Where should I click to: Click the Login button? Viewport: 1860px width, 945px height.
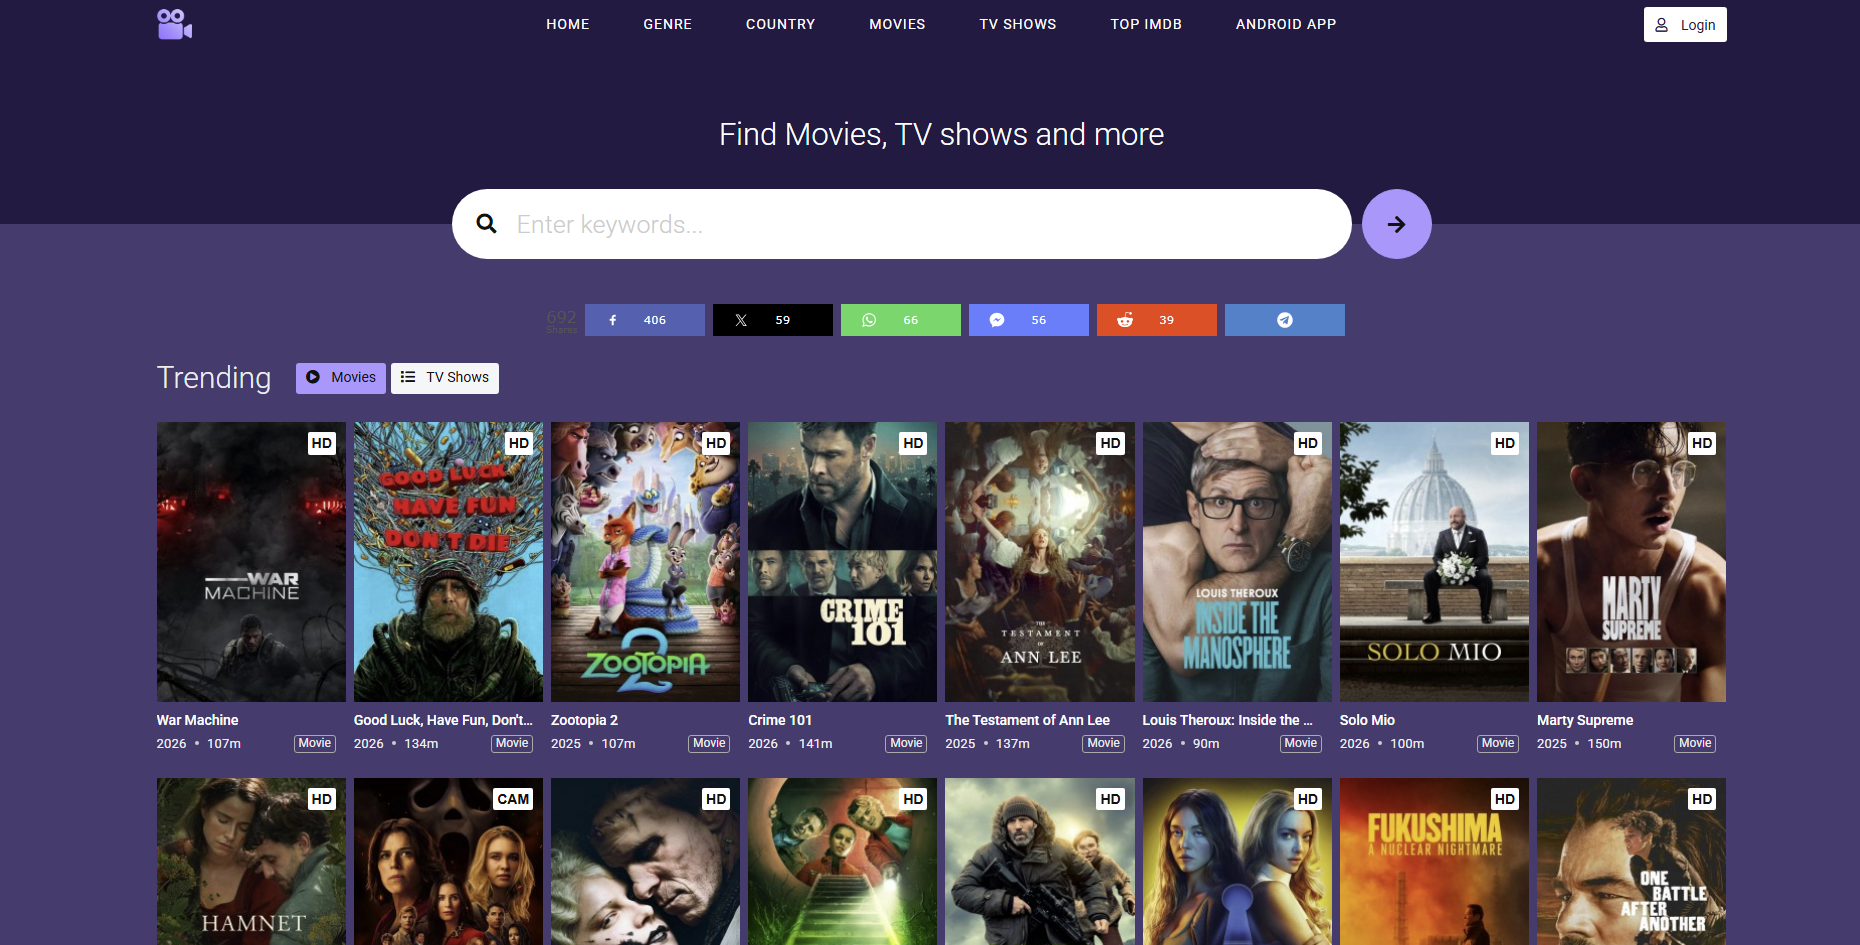[1684, 25]
